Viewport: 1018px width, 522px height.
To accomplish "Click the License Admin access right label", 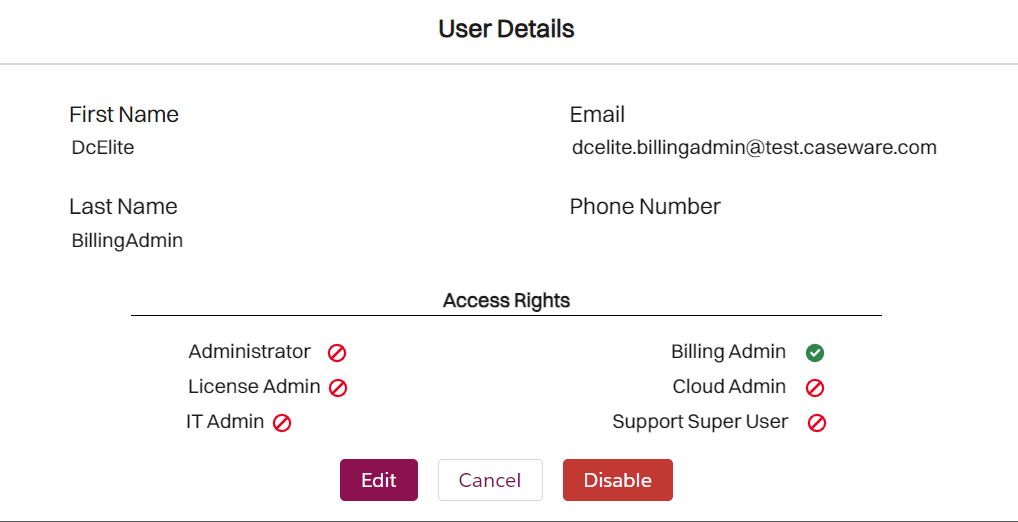I will 254,387.
